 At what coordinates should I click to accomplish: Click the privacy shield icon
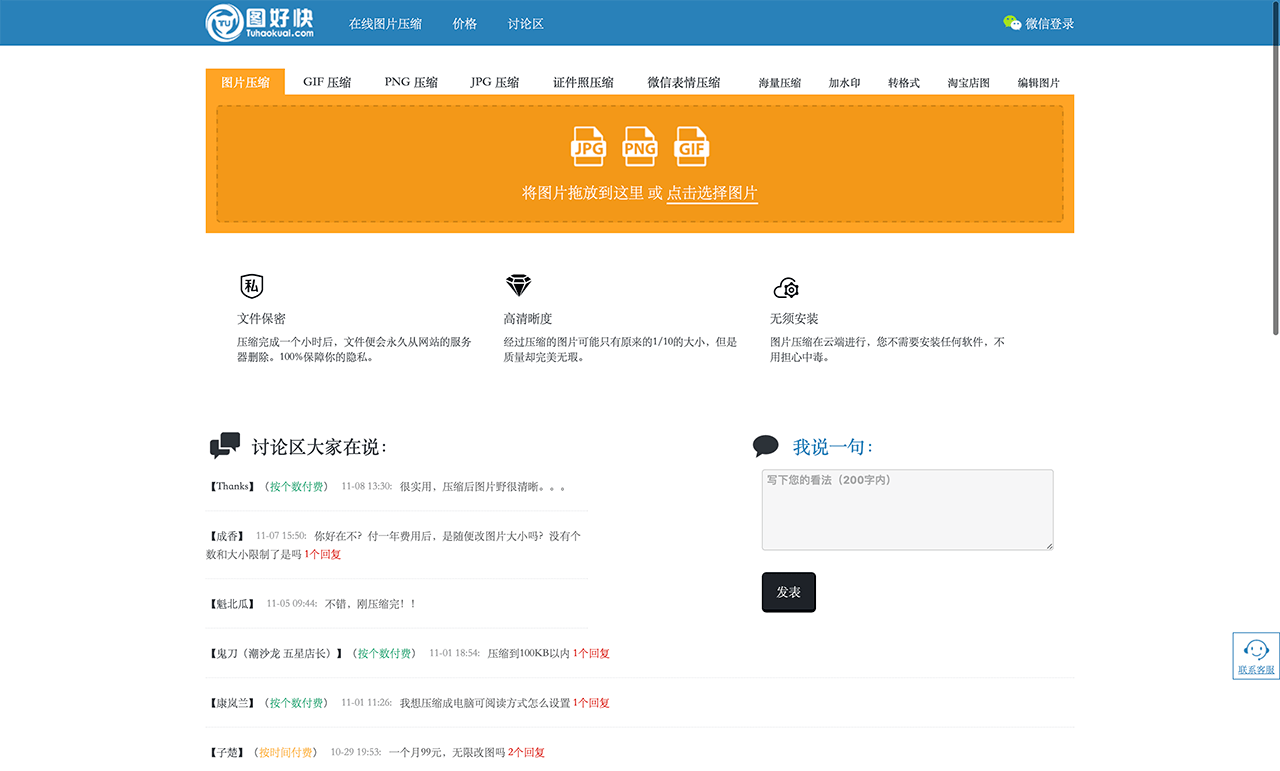coord(252,287)
